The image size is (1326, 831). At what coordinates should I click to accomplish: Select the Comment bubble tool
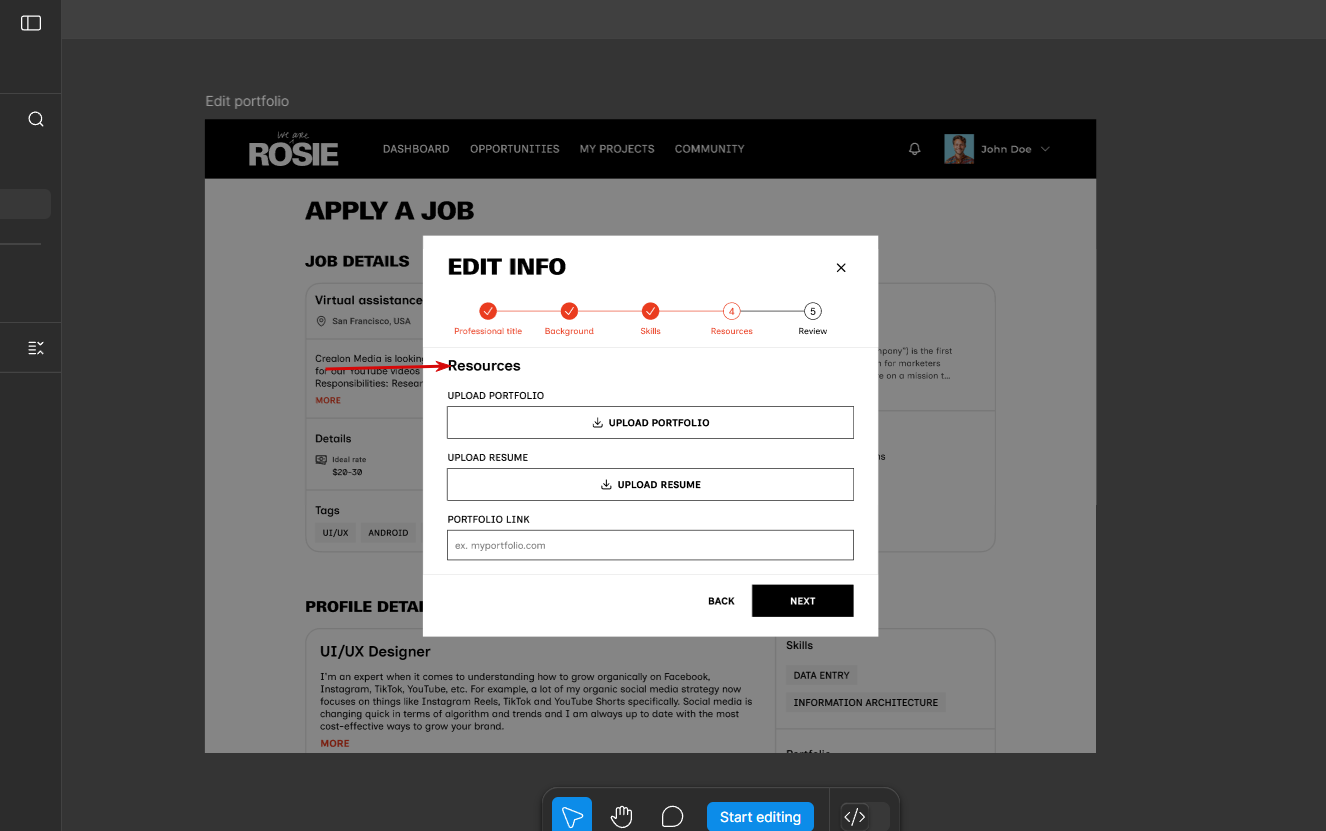coord(673,817)
